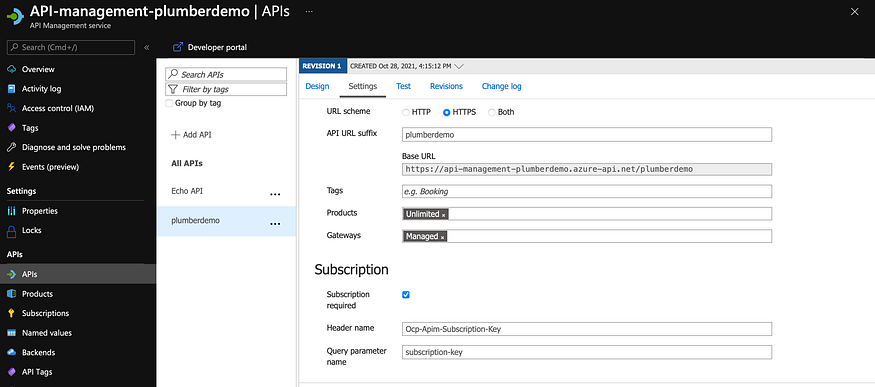
Task: Open the plumberdemo API ellipsis menu
Action: (275, 224)
